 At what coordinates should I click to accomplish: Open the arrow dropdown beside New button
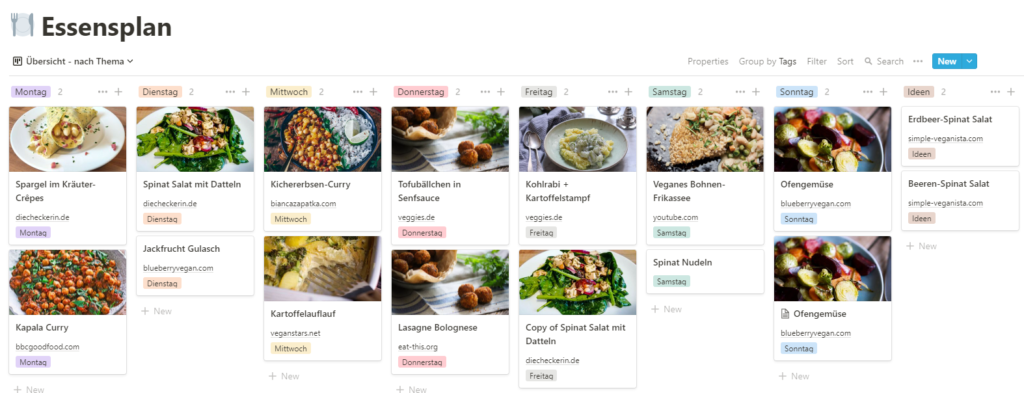pos(969,61)
